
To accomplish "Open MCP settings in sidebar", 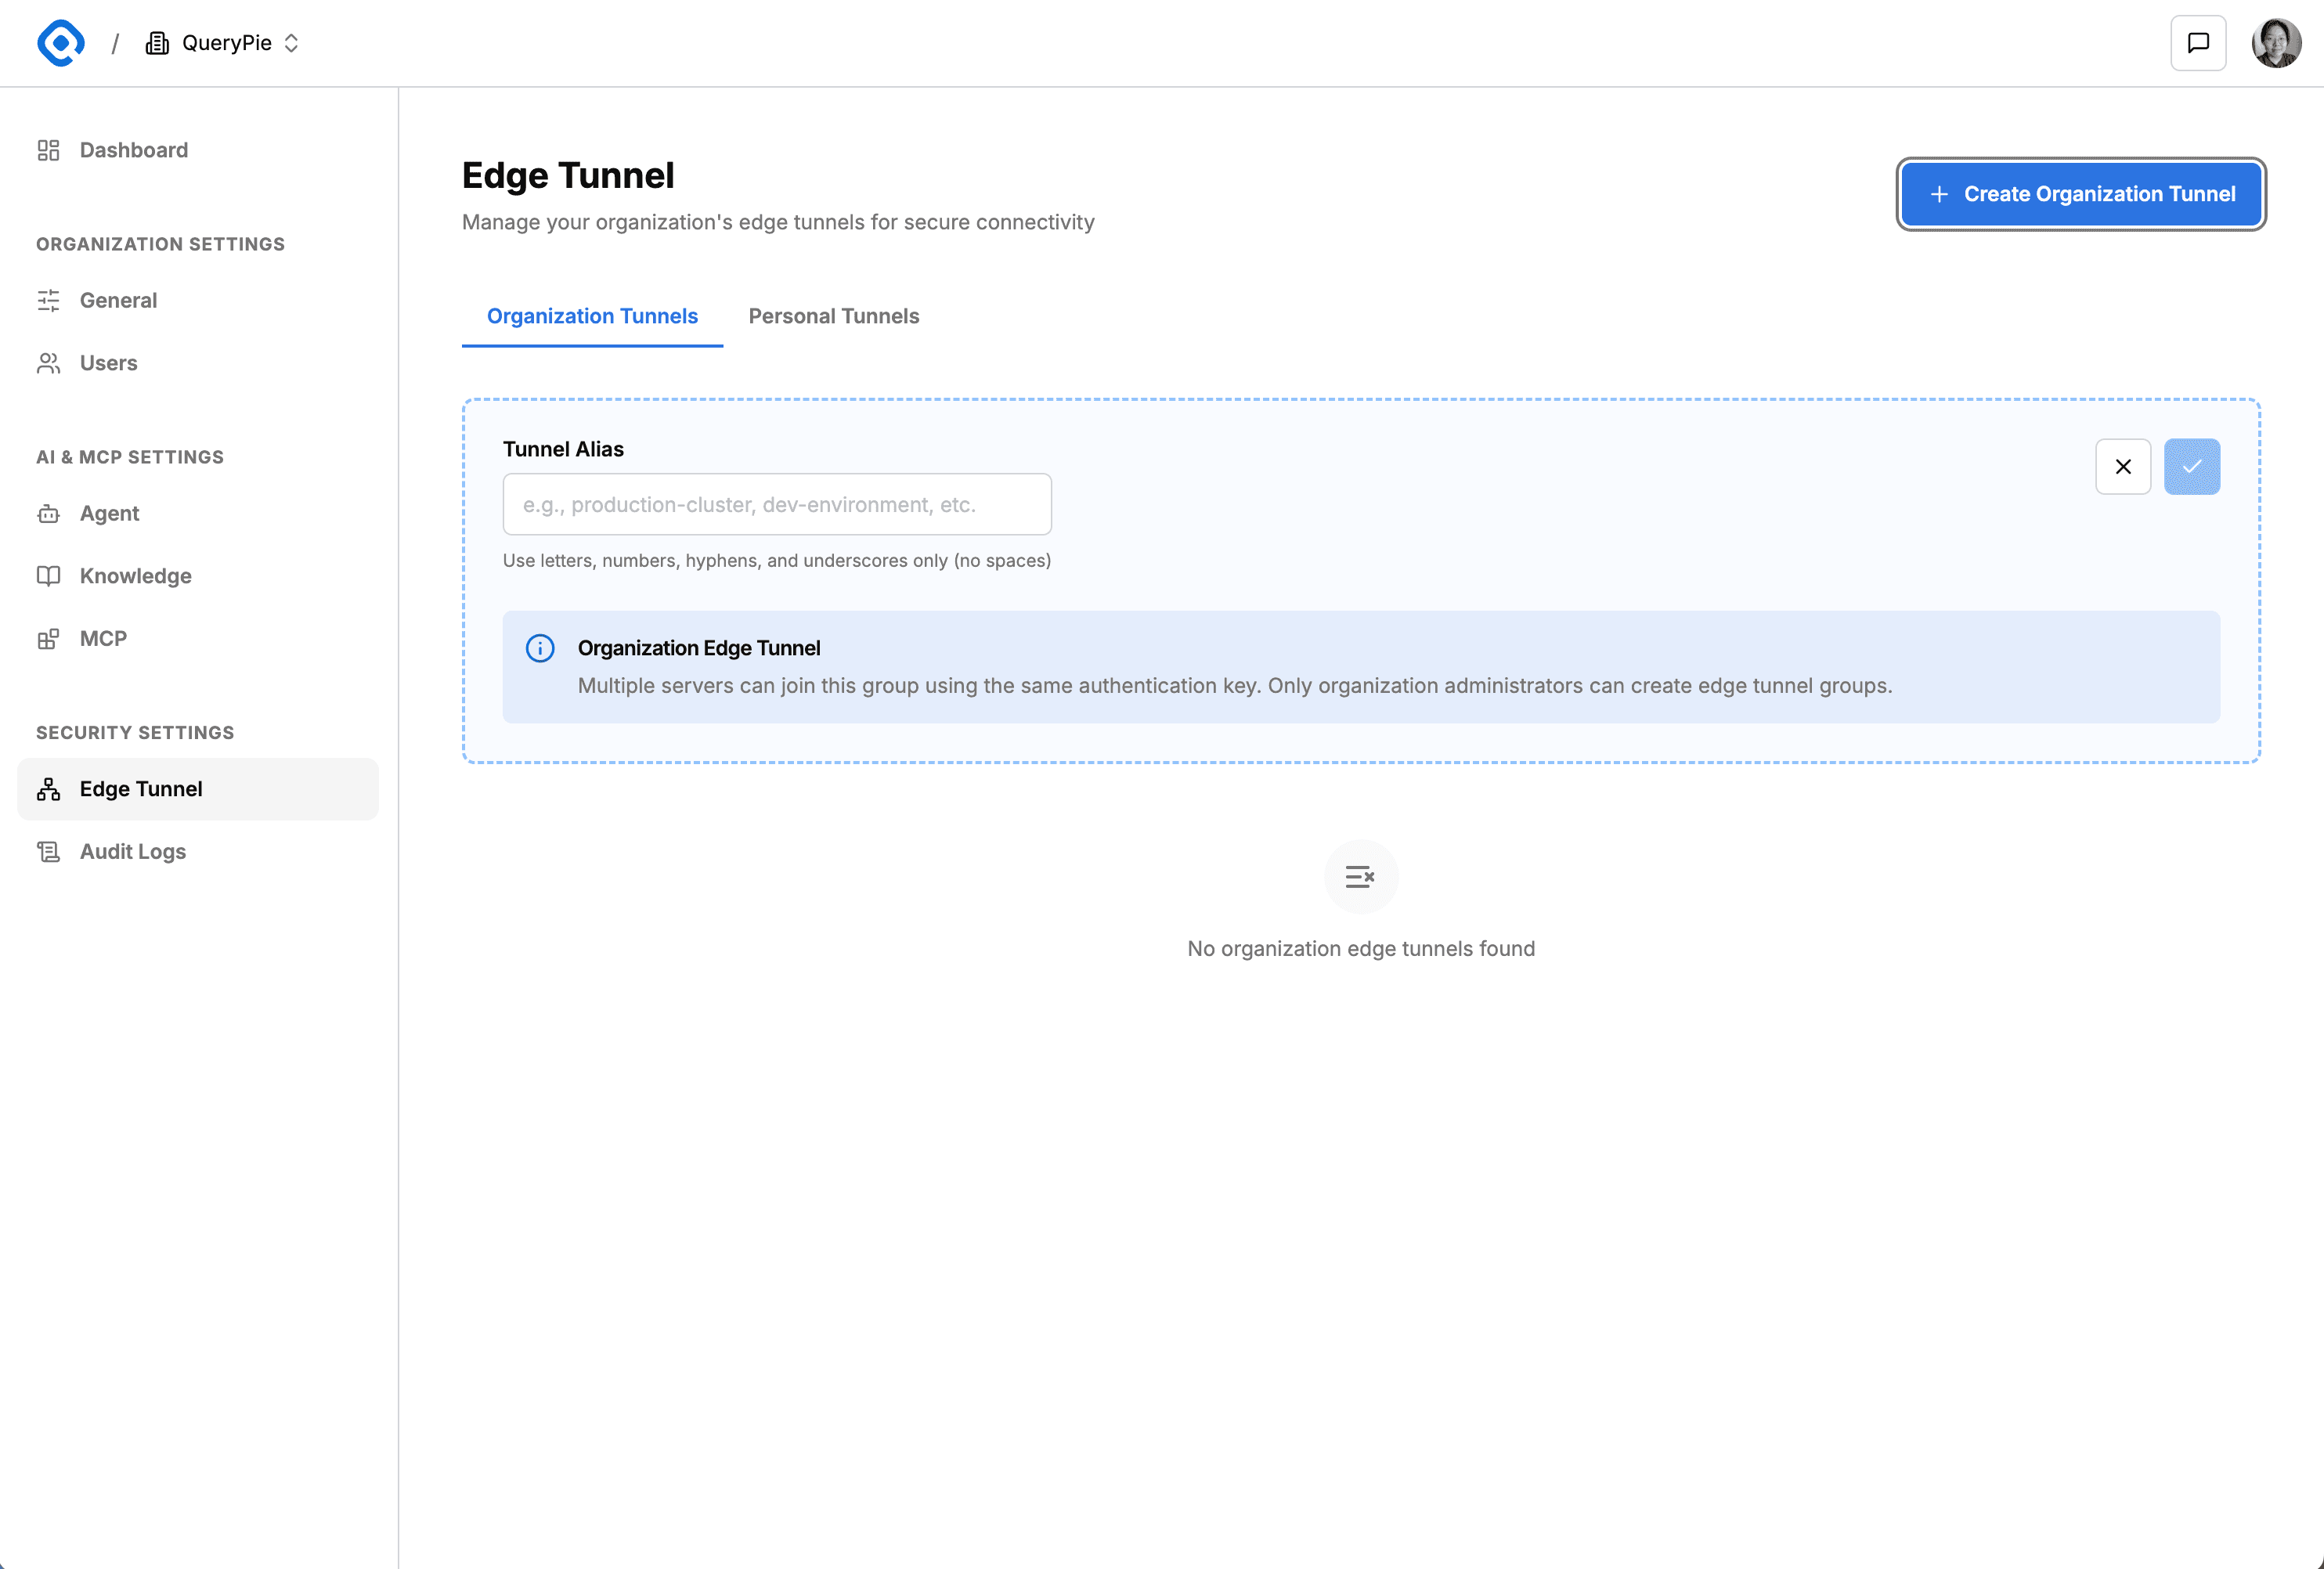I will click(103, 638).
